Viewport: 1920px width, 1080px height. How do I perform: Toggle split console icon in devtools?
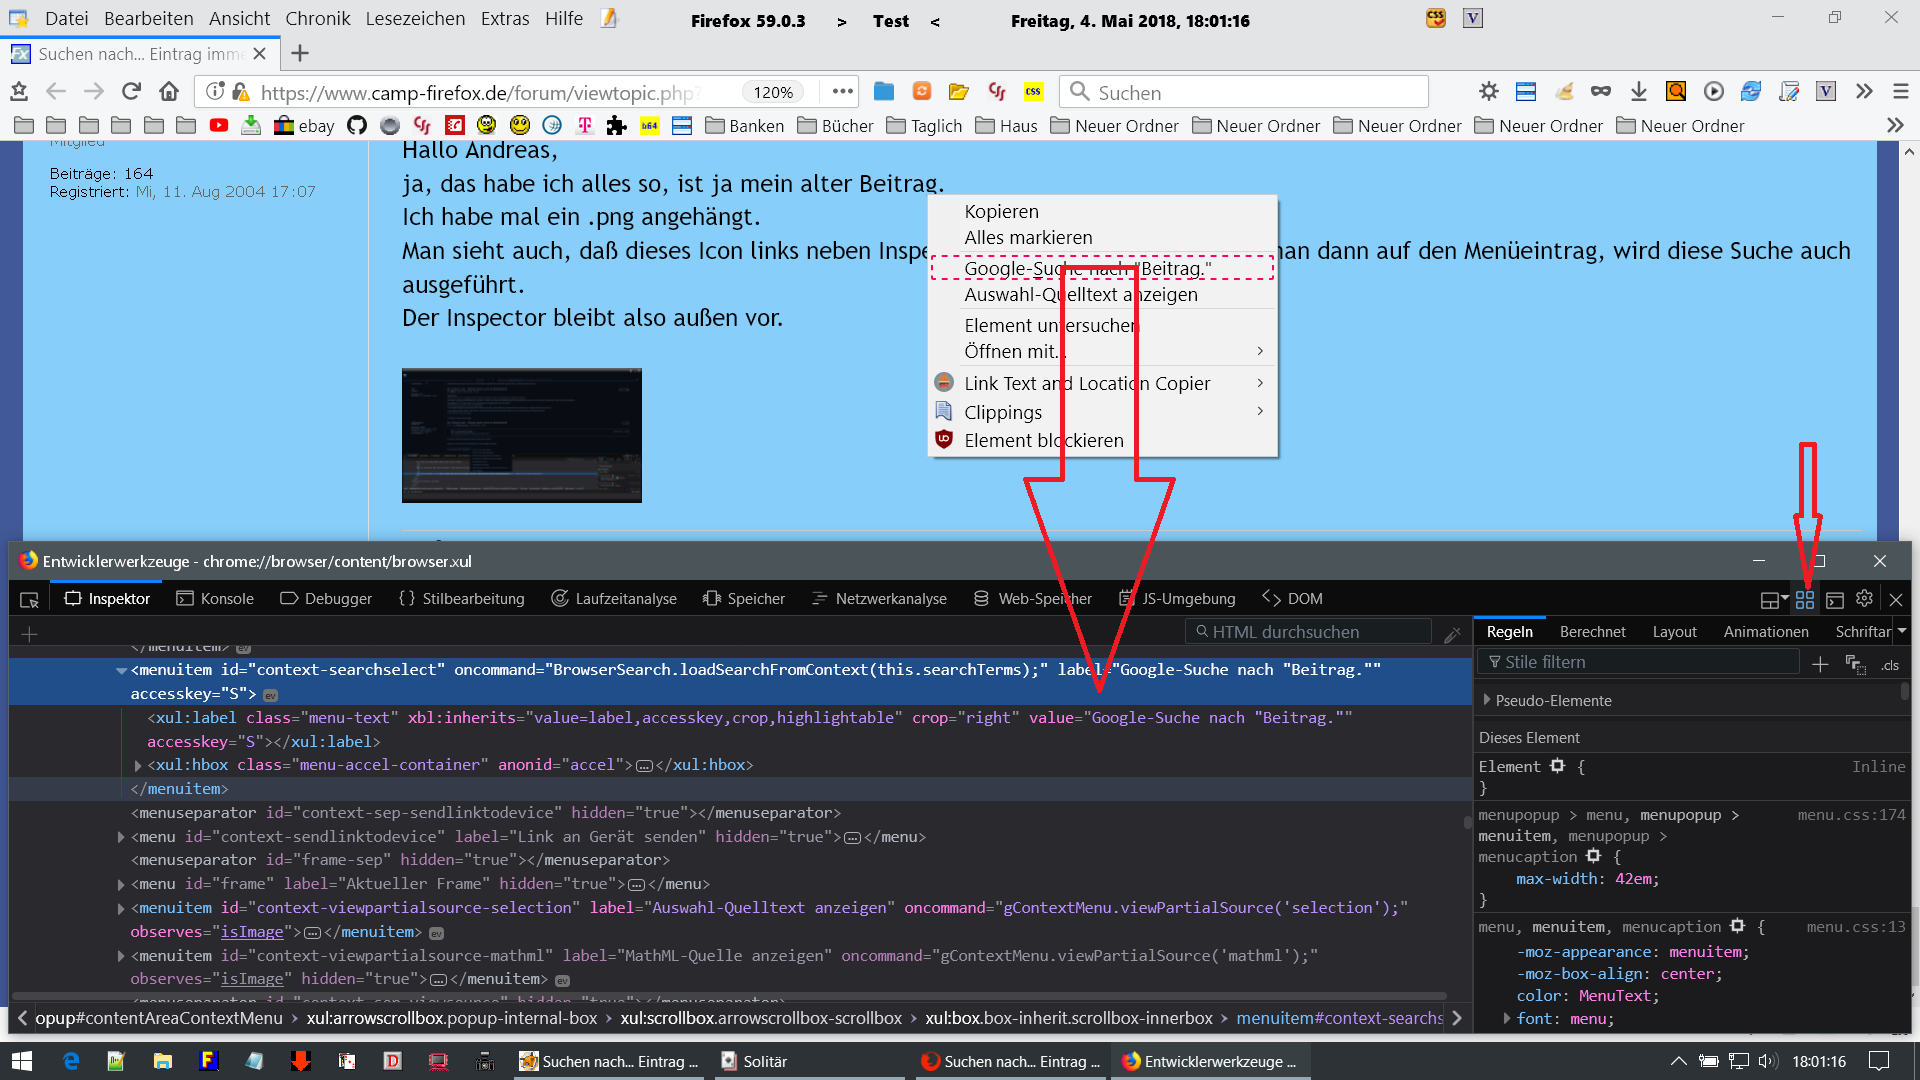point(1835,599)
